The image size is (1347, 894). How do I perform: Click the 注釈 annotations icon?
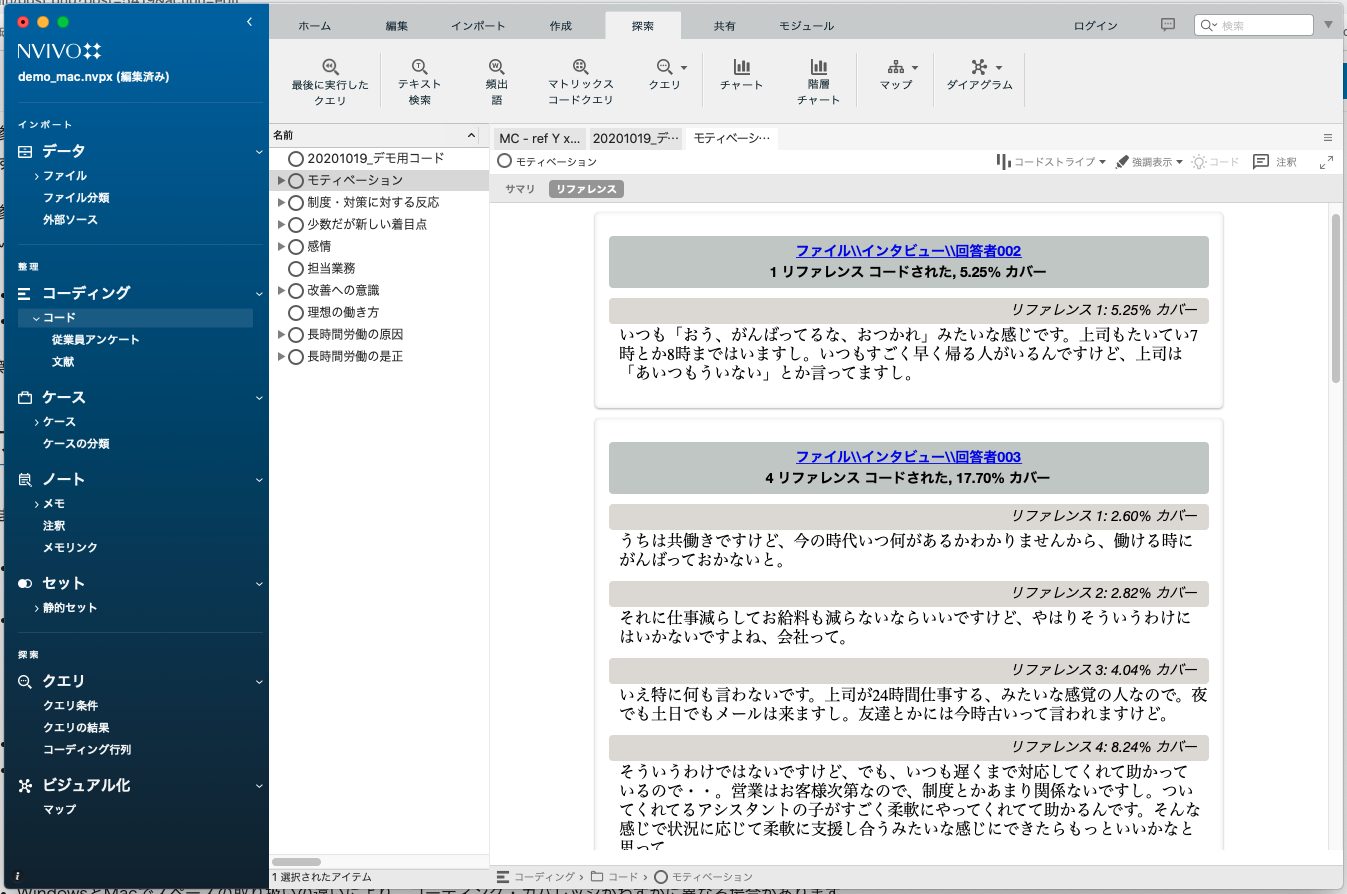coord(1261,162)
